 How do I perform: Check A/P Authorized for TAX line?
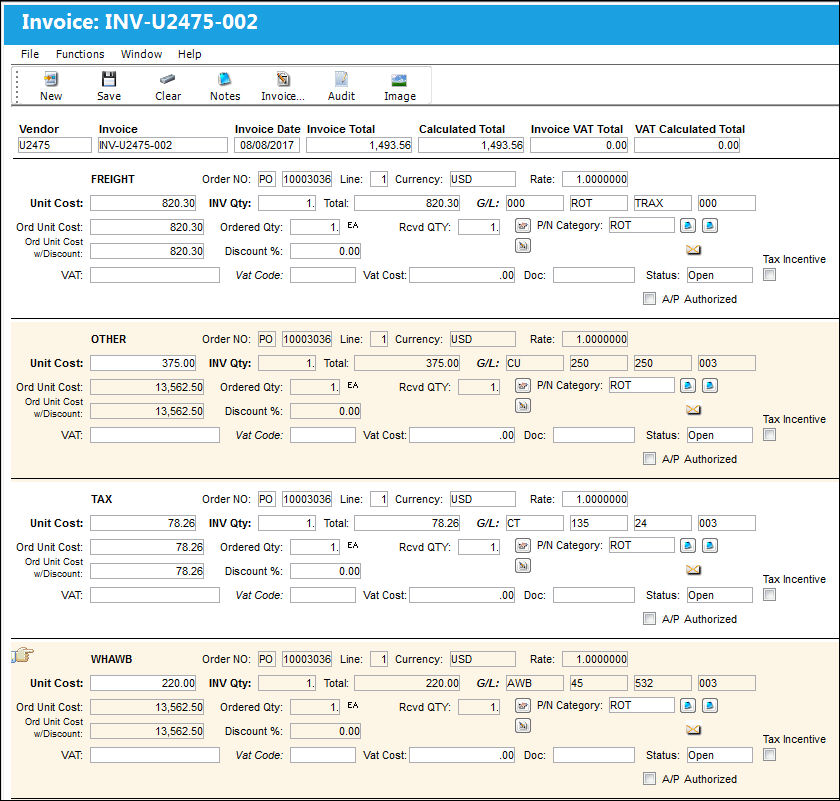(x=649, y=619)
